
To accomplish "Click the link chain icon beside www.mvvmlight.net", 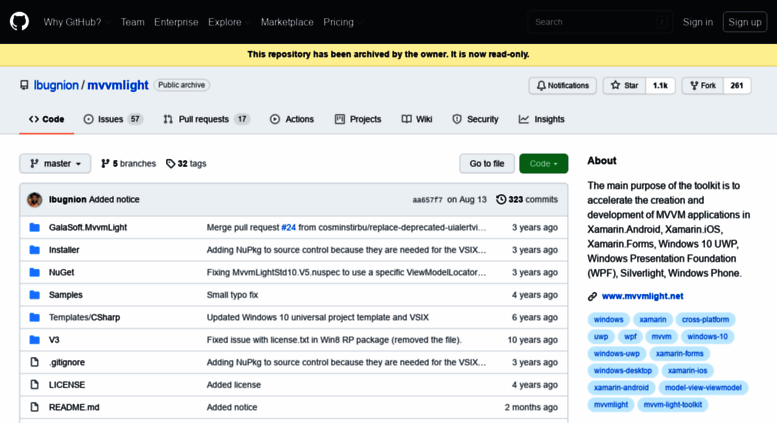I will point(592,296).
